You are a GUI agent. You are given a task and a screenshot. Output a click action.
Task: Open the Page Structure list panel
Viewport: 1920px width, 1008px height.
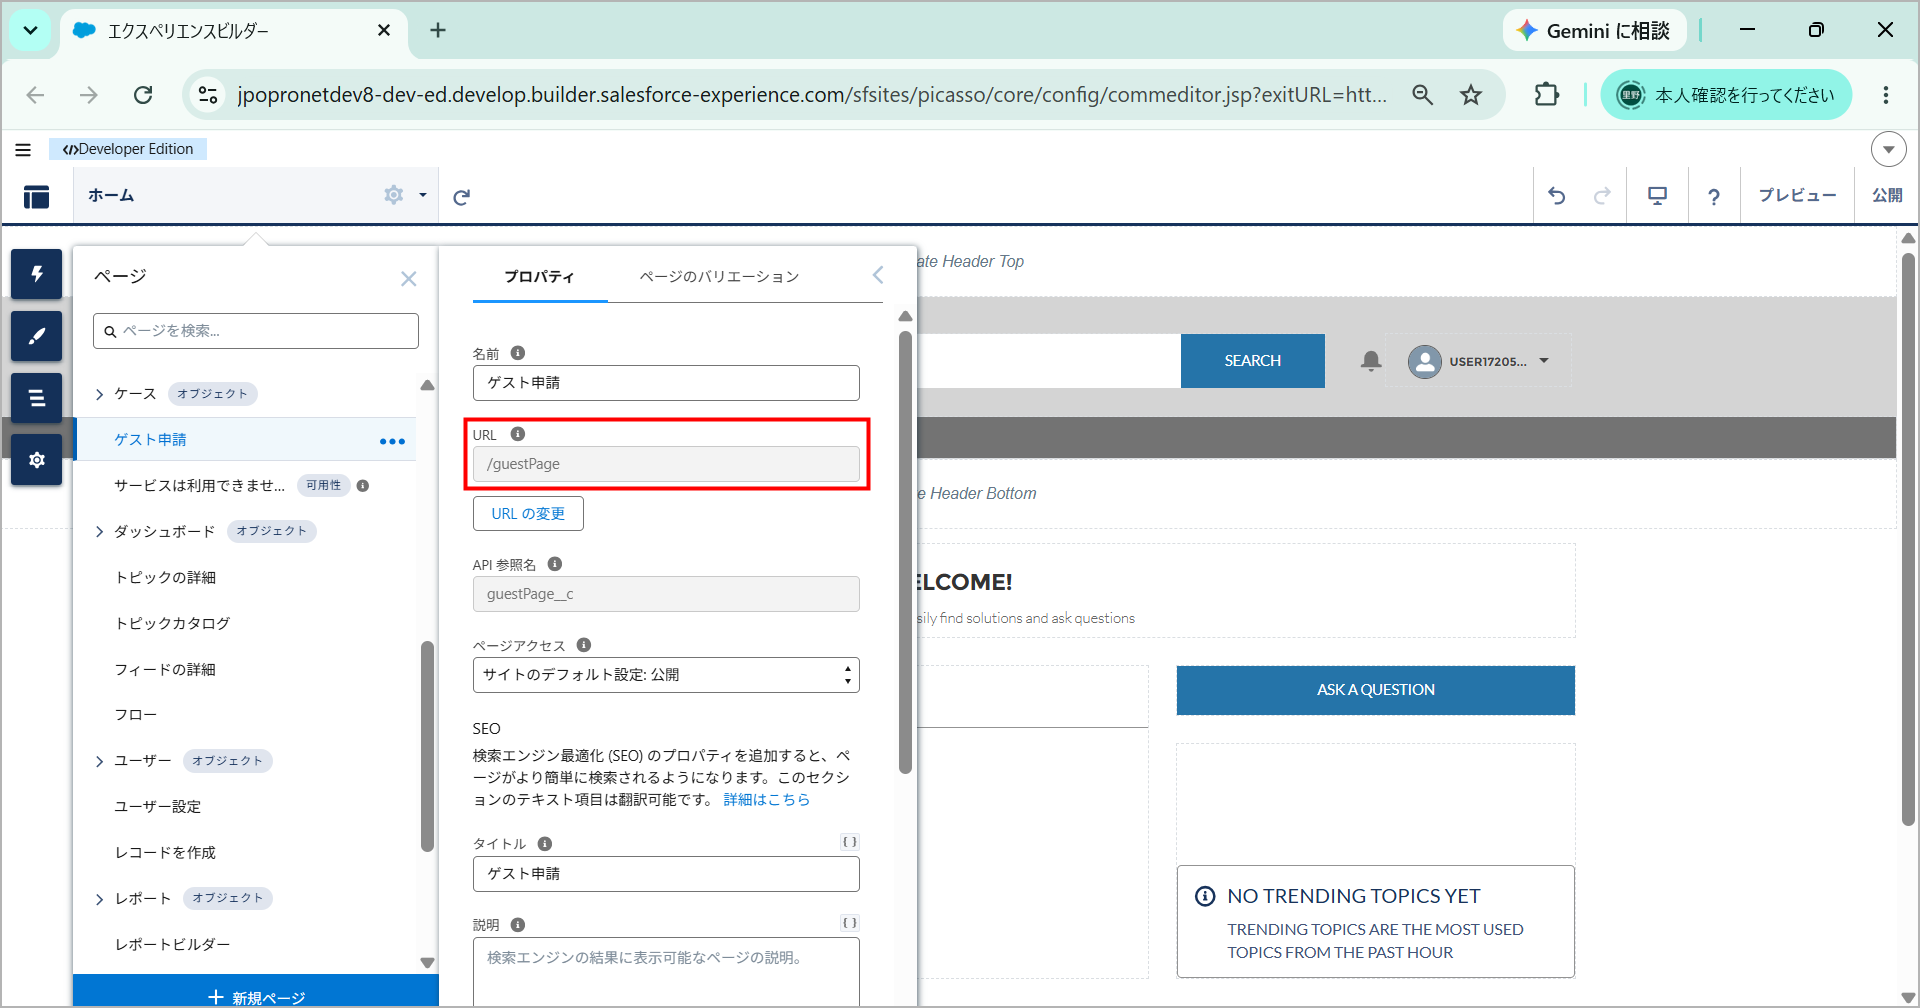click(37, 398)
